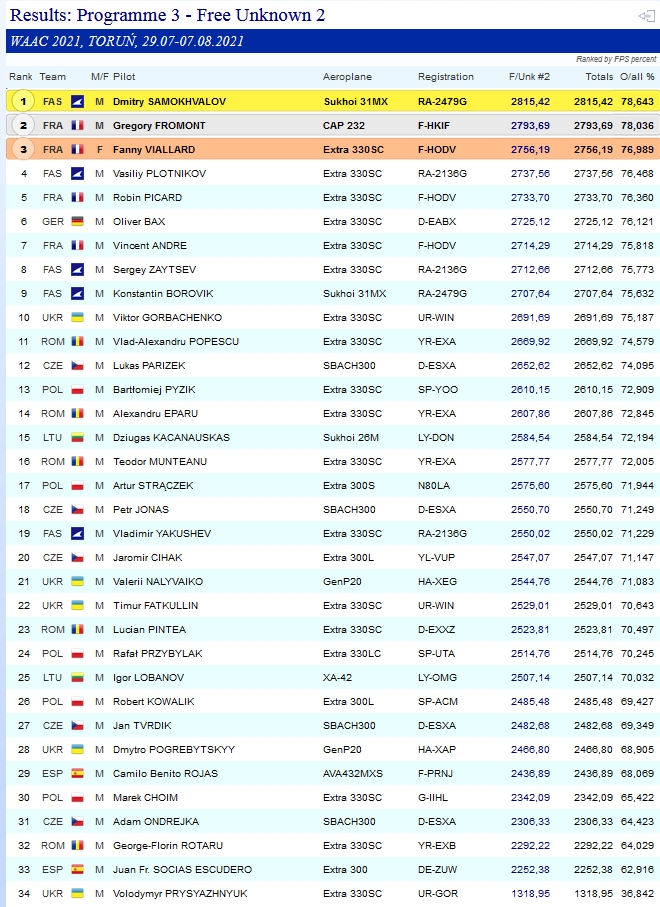Image resolution: width=660 pixels, height=907 pixels.
Task: Click the Spanish flag in Juan Fr. SOCIAS ESCUDERO's row
Action: (78, 869)
